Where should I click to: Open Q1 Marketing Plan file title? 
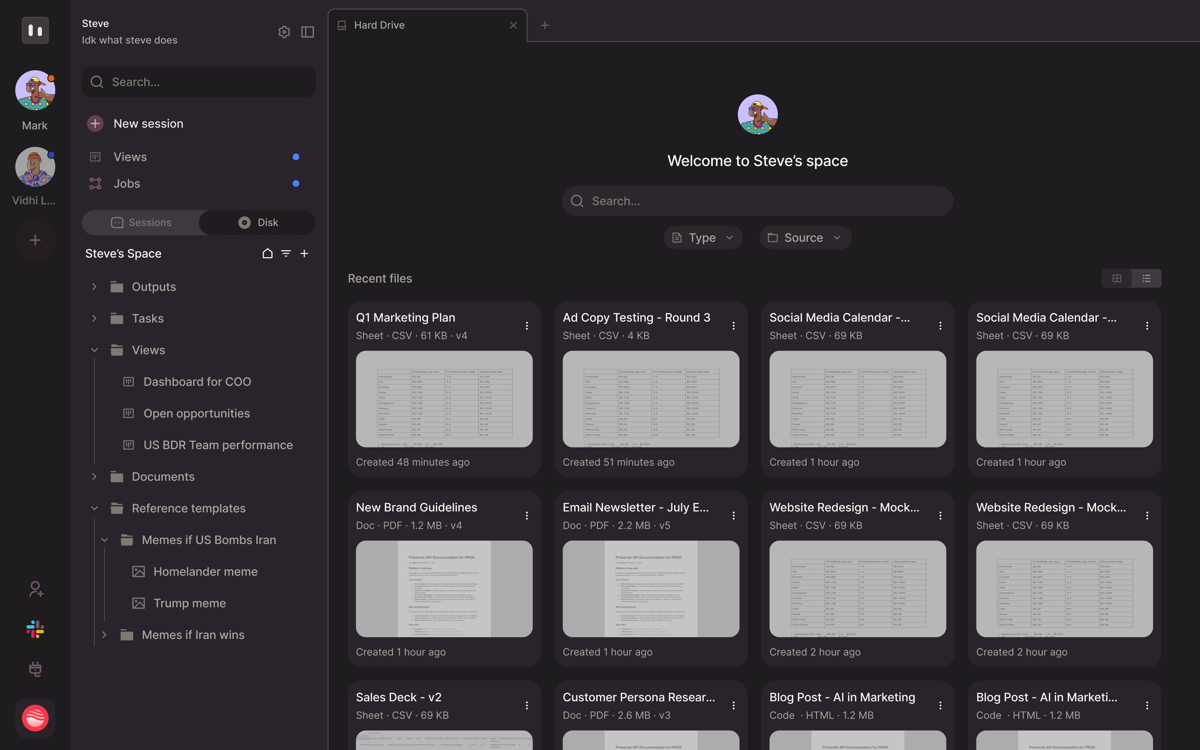(x=405, y=318)
